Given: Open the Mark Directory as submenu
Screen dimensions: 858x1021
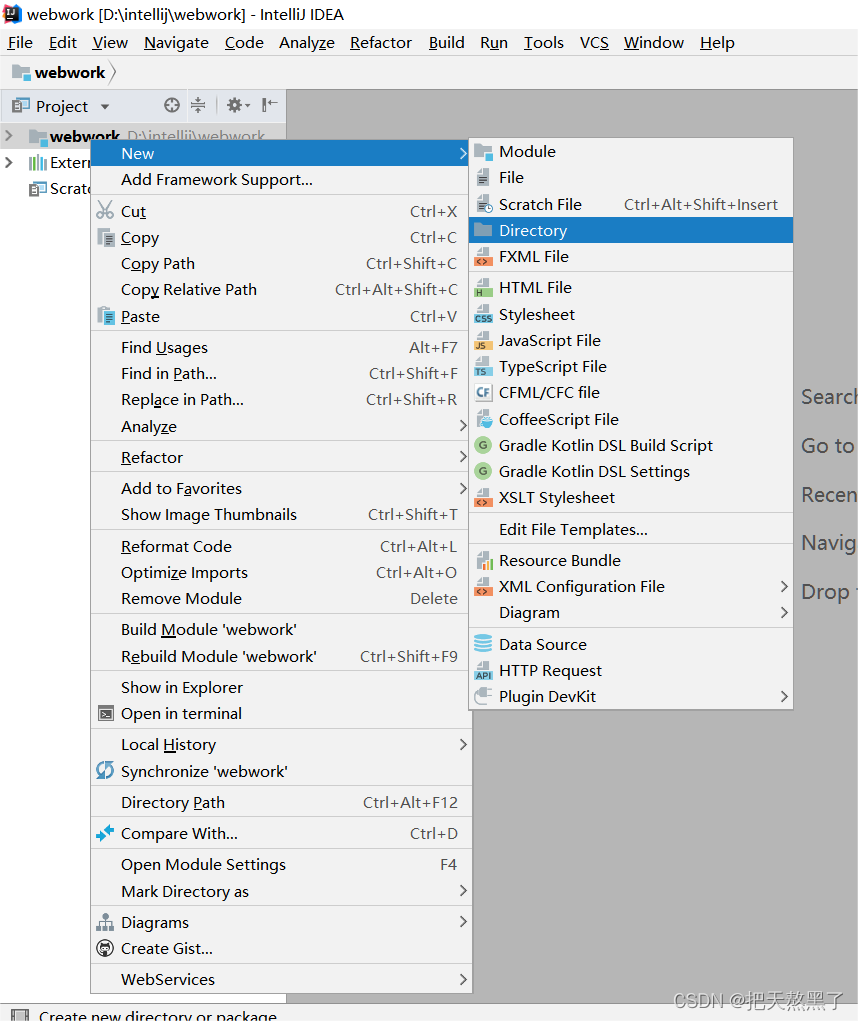Looking at the screenshot, I should (x=281, y=891).
